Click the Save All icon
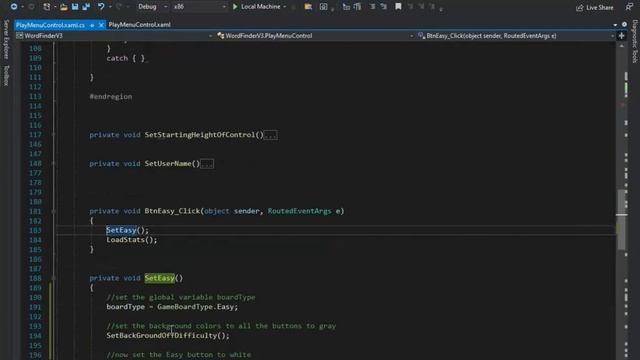 (86, 7)
